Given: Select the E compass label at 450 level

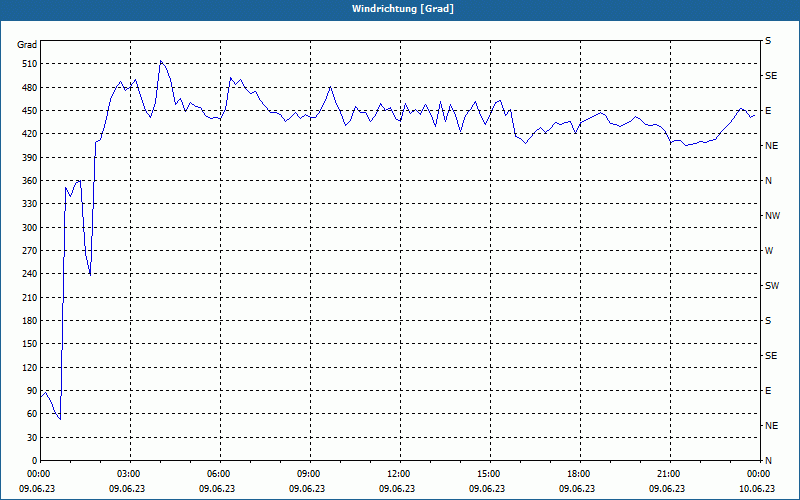Looking at the screenshot, I should point(768,111).
